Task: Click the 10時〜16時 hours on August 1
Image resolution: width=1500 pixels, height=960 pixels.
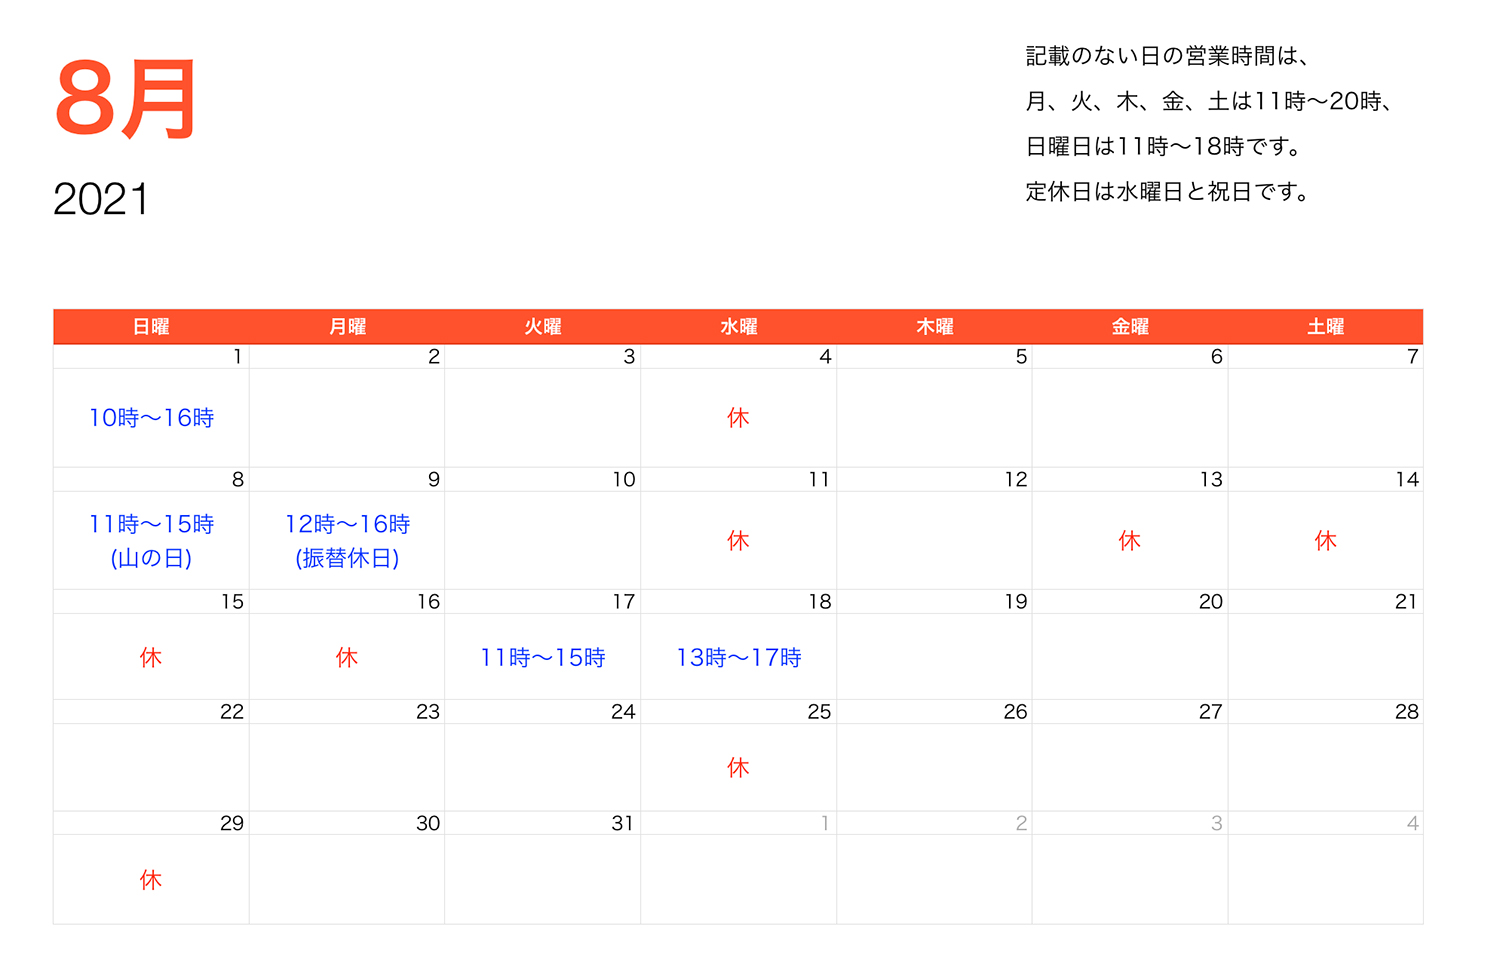Action: (152, 418)
